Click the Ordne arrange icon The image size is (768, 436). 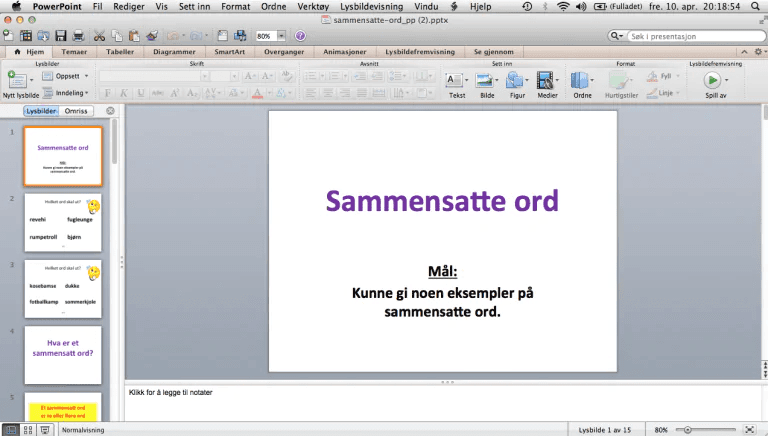581,82
